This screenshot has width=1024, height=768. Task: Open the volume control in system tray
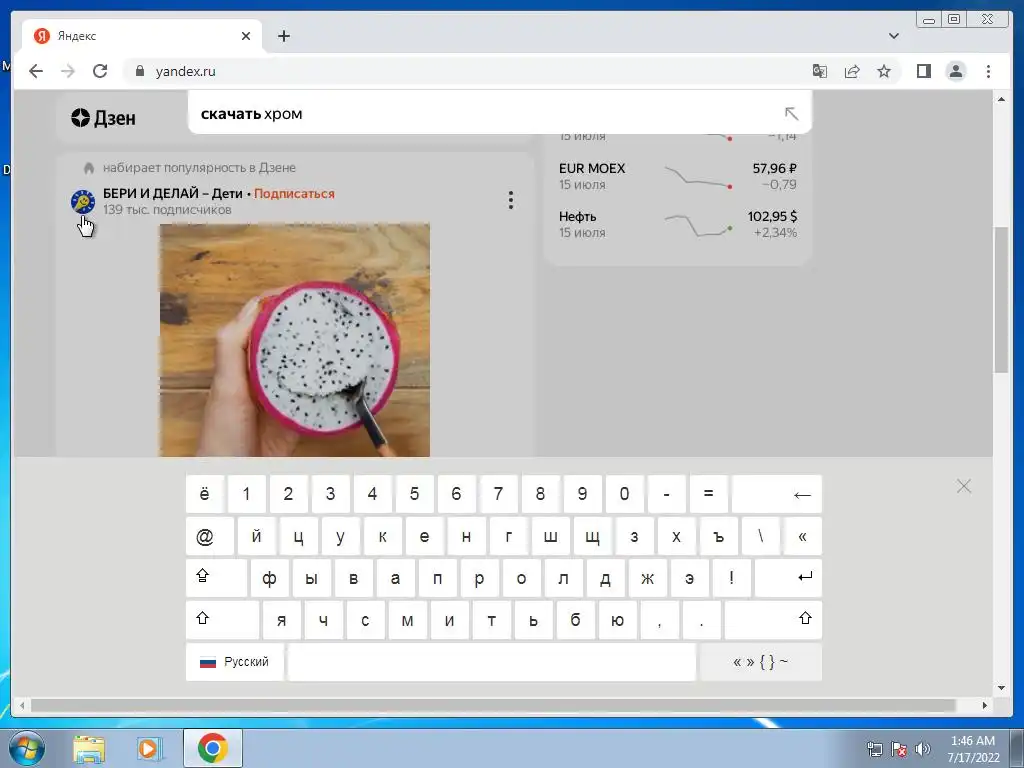pos(923,749)
